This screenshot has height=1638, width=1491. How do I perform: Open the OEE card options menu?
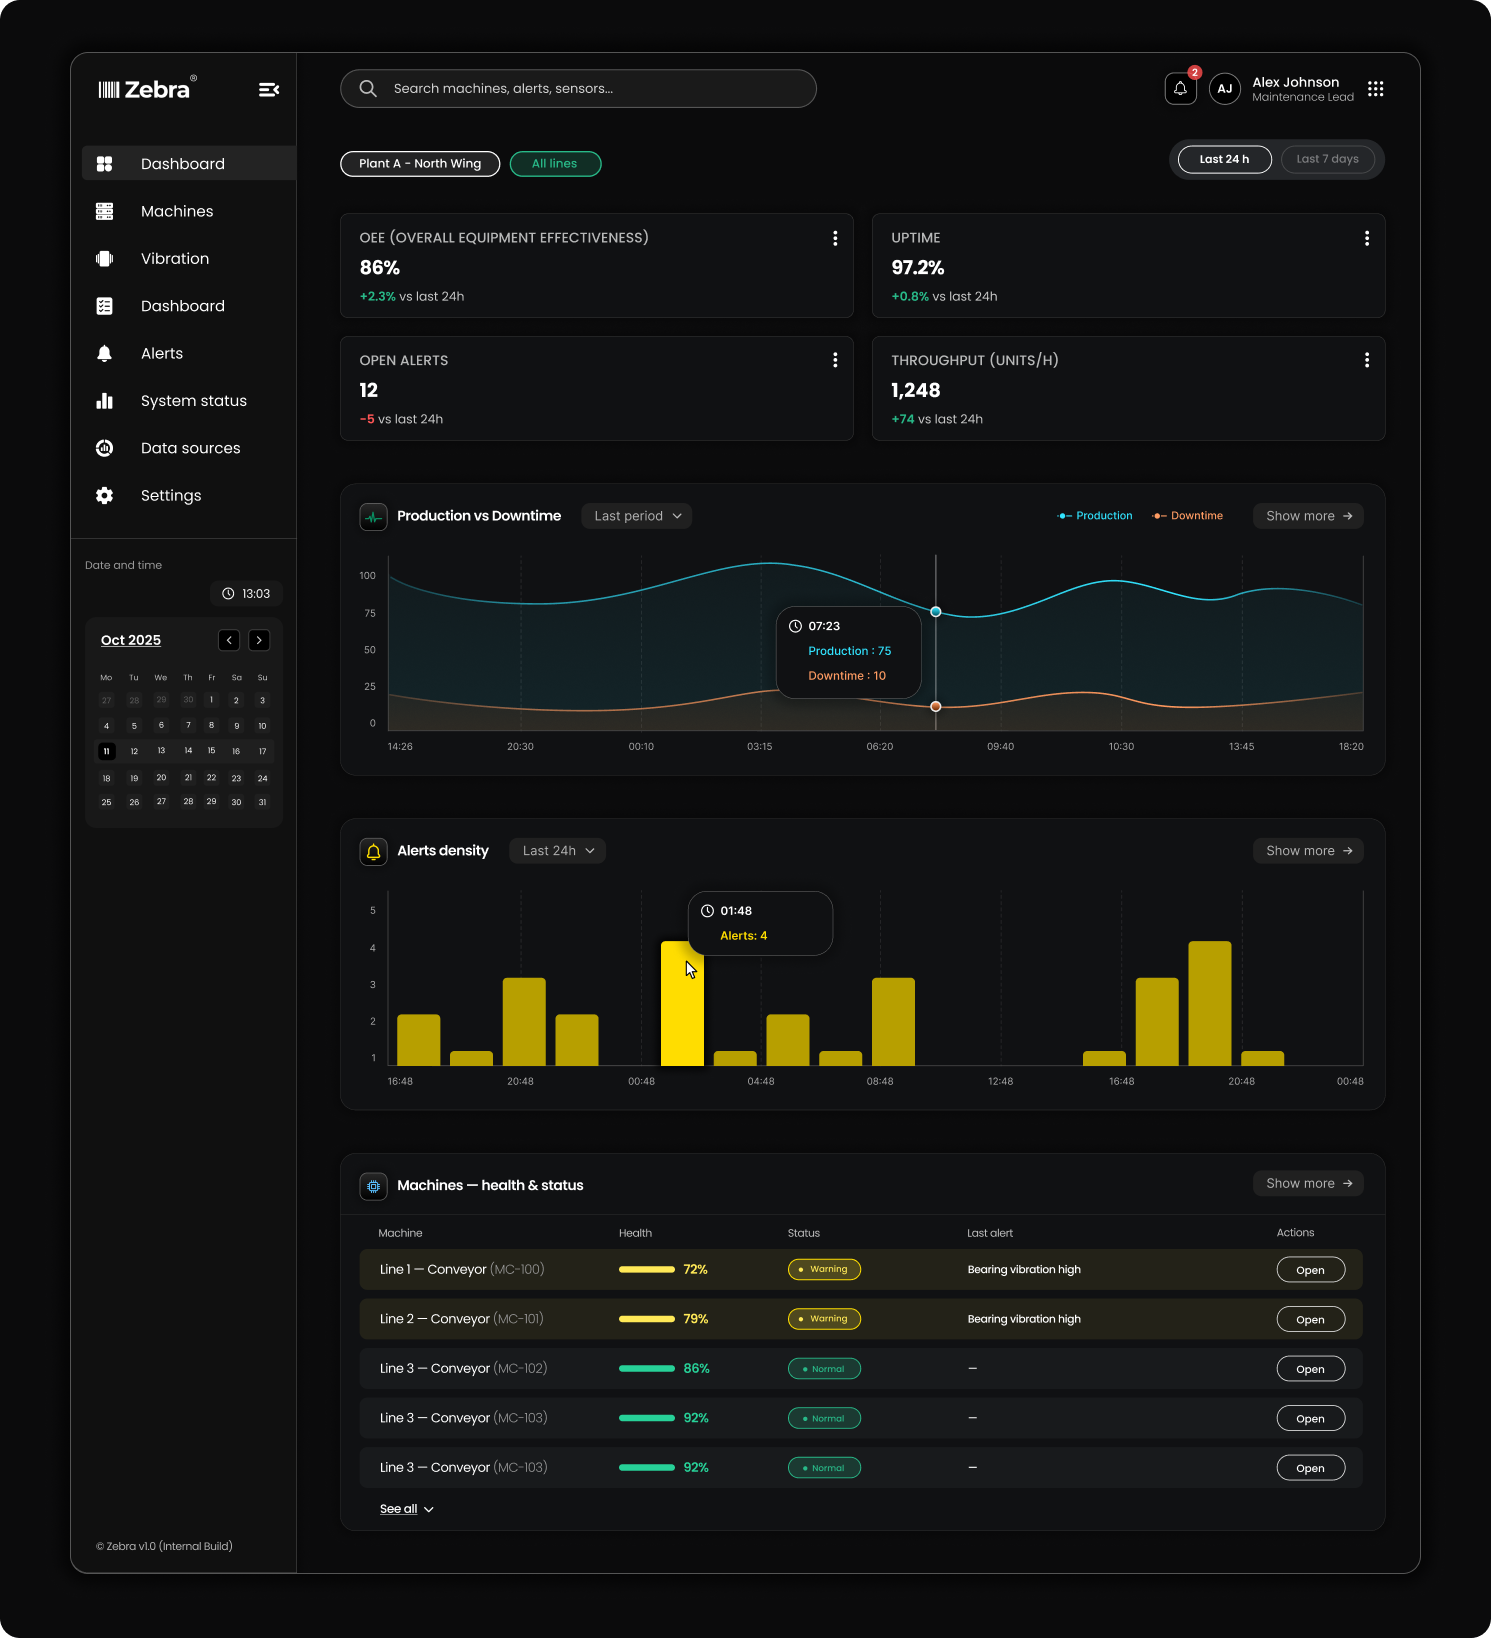(x=835, y=238)
